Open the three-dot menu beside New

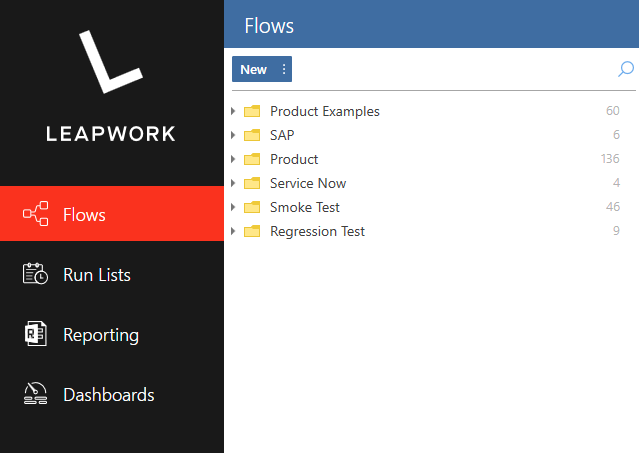(284, 69)
